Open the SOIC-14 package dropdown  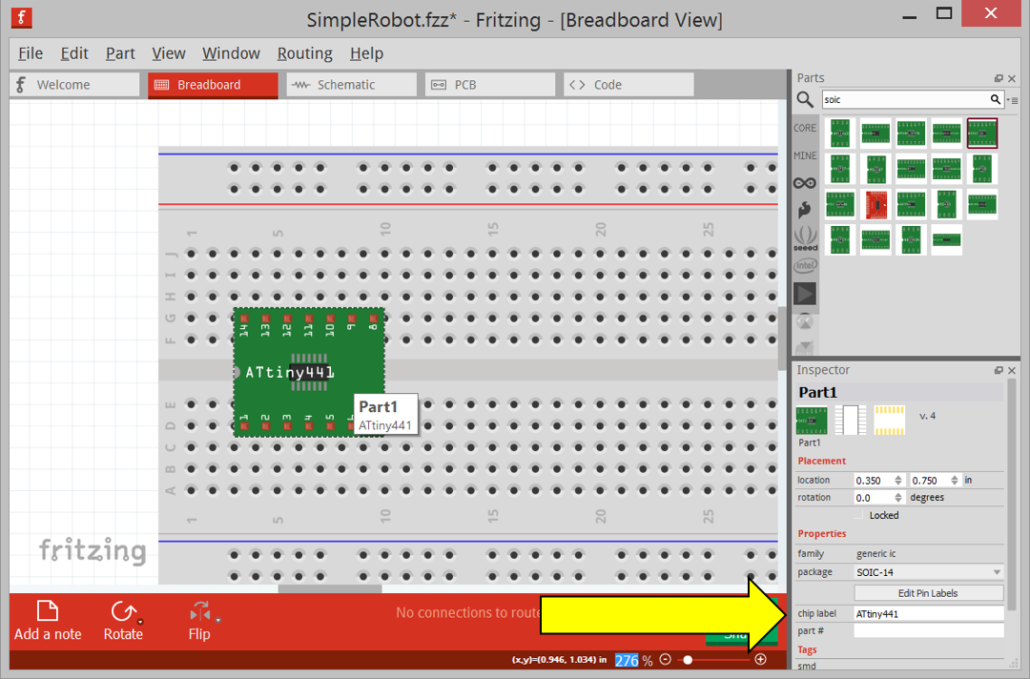click(x=928, y=572)
